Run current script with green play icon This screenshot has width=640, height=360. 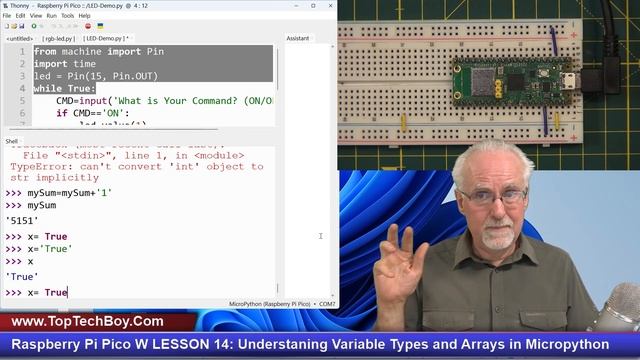click(34, 26)
